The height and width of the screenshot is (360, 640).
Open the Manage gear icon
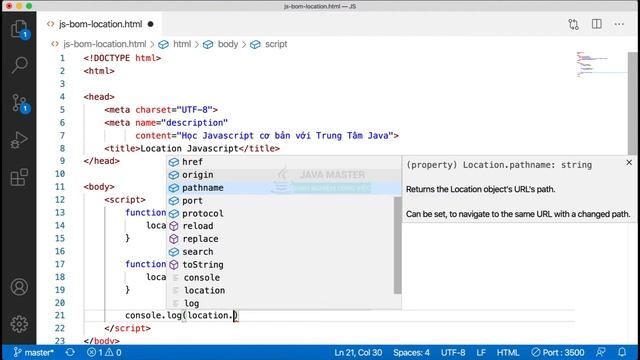click(x=19, y=324)
